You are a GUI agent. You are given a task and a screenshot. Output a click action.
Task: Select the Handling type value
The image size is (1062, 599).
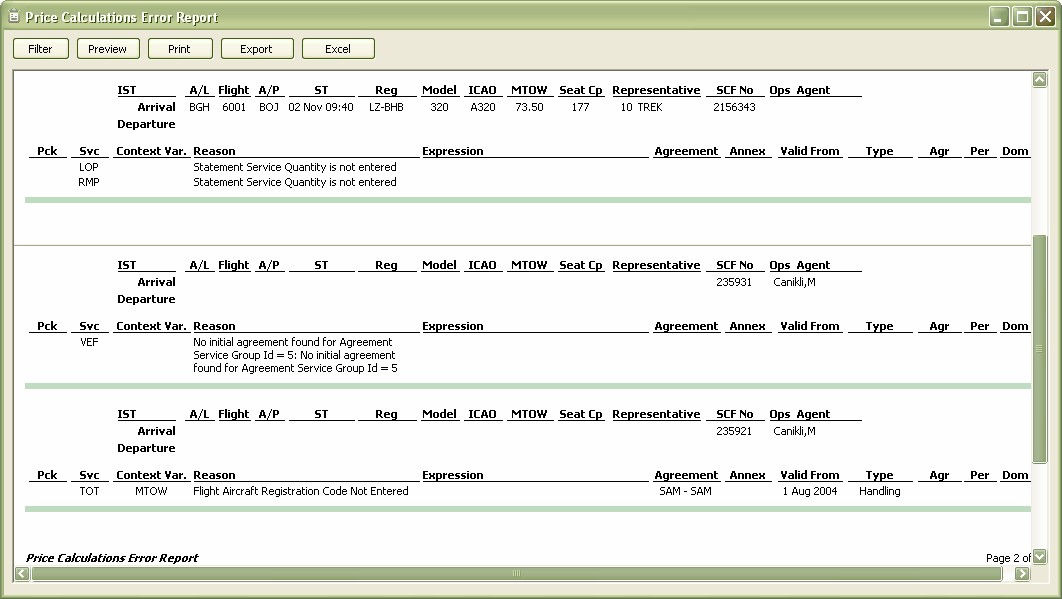[880, 491]
